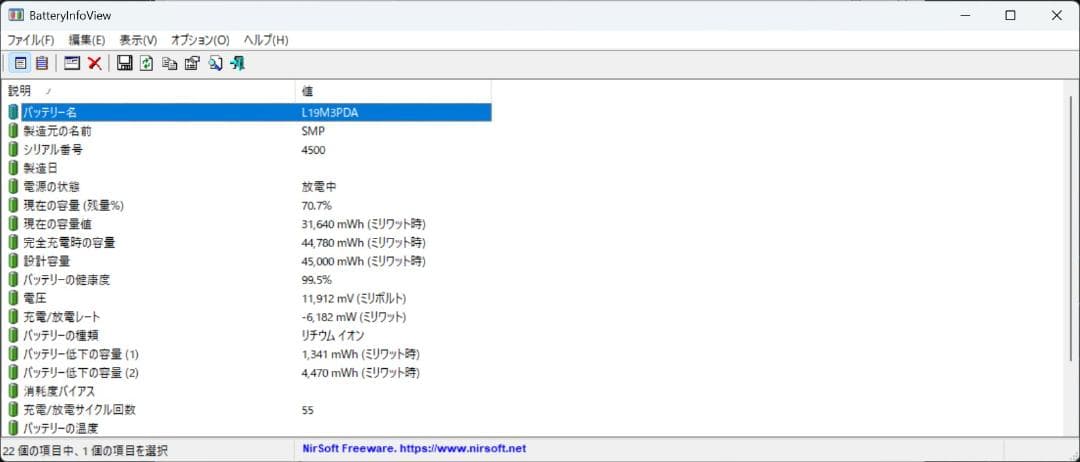This screenshot has width=1080, height=462.
Task: Open the ヘルプ(H) menu
Action: coord(266,40)
